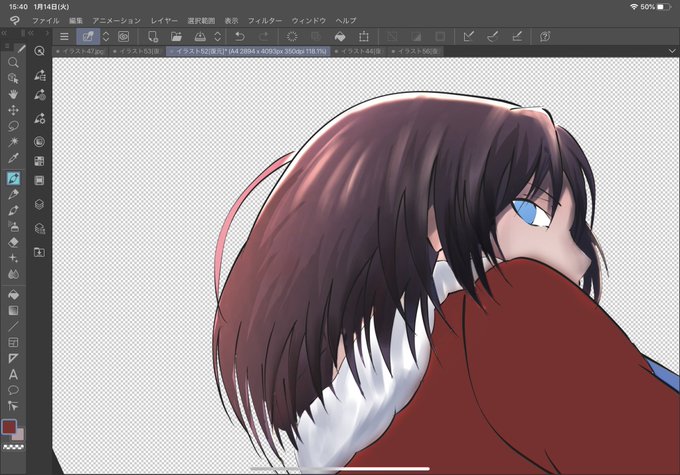Select the Frame border tool
The height and width of the screenshot is (475, 680).
click(x=13, y=342)
